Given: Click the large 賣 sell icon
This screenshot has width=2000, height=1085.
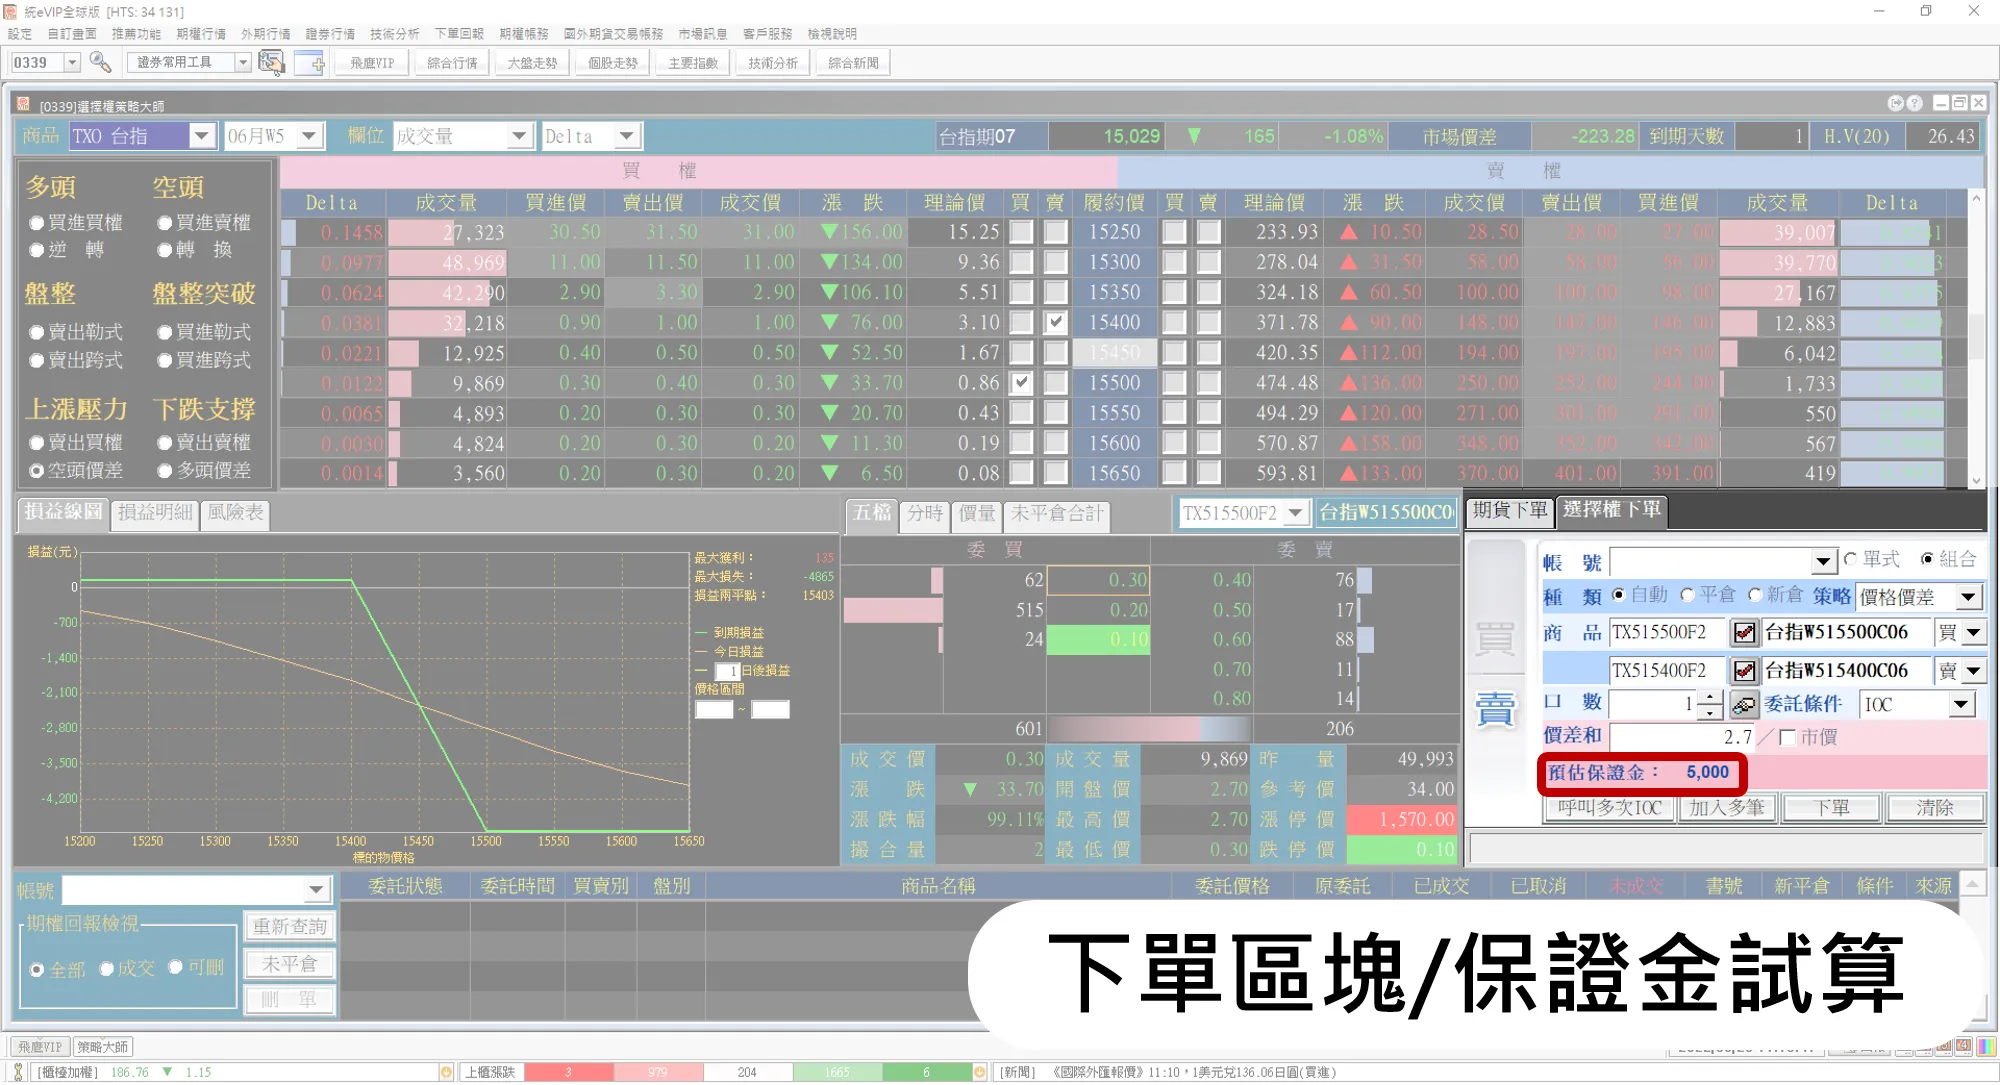Looking at the screenshot, I should click(1495, 710).
